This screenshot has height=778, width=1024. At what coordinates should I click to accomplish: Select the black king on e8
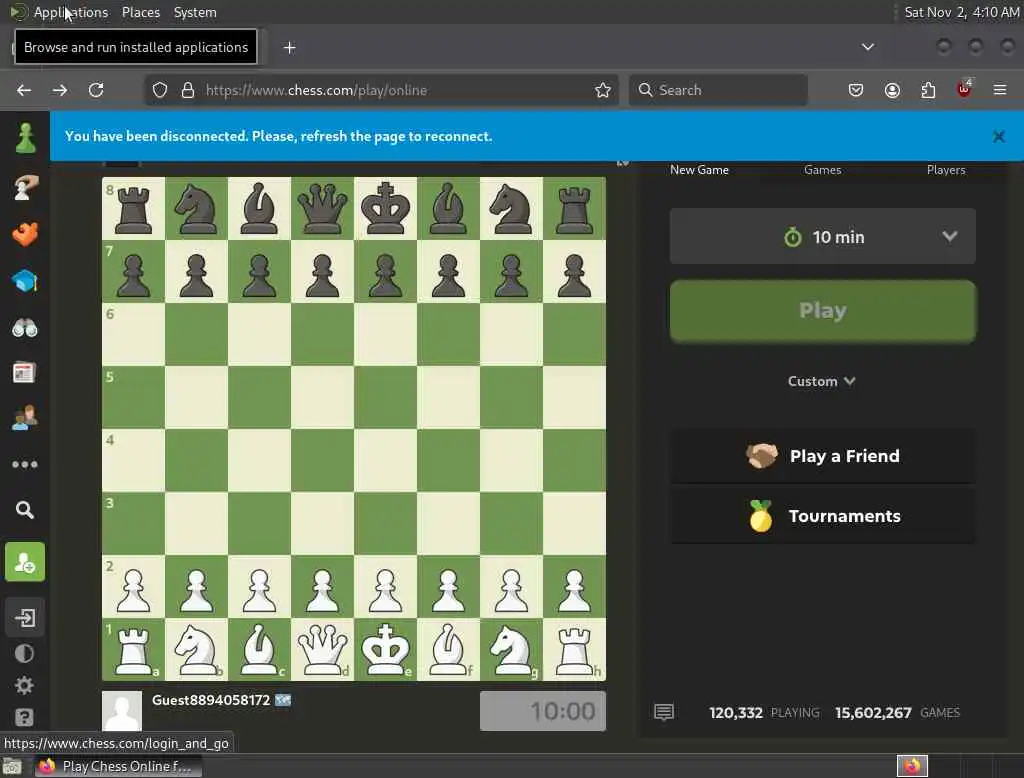tap(385, 208)
